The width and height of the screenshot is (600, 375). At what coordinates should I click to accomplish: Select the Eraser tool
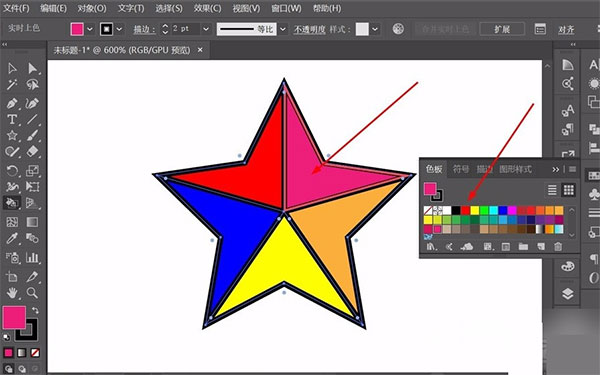pos(33,152)
